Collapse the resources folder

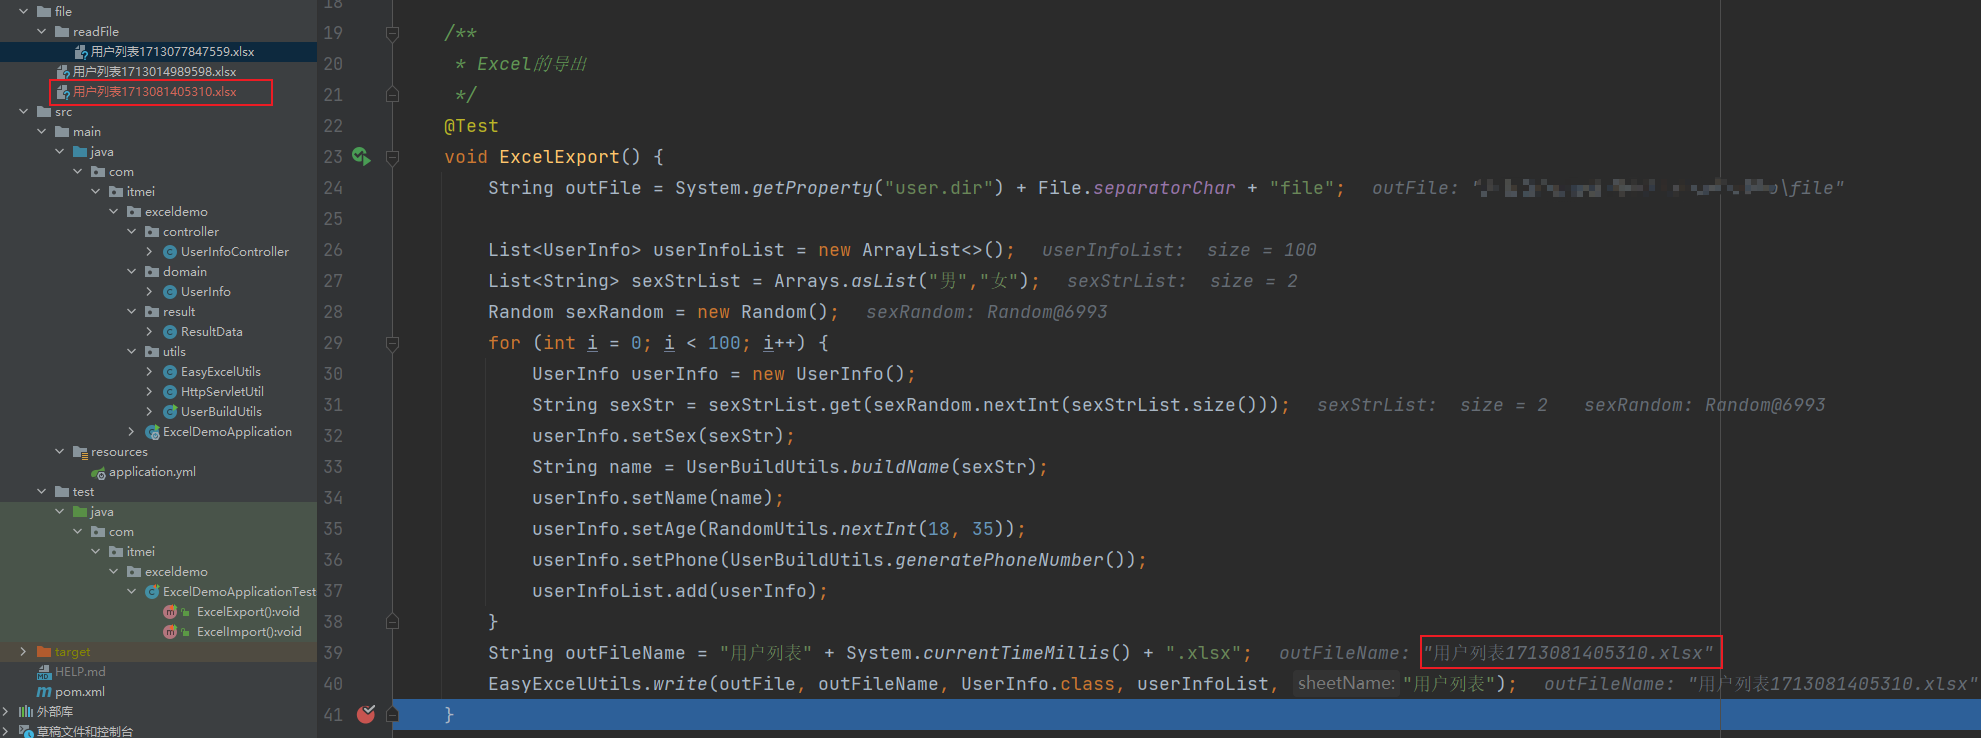(60, 452)
